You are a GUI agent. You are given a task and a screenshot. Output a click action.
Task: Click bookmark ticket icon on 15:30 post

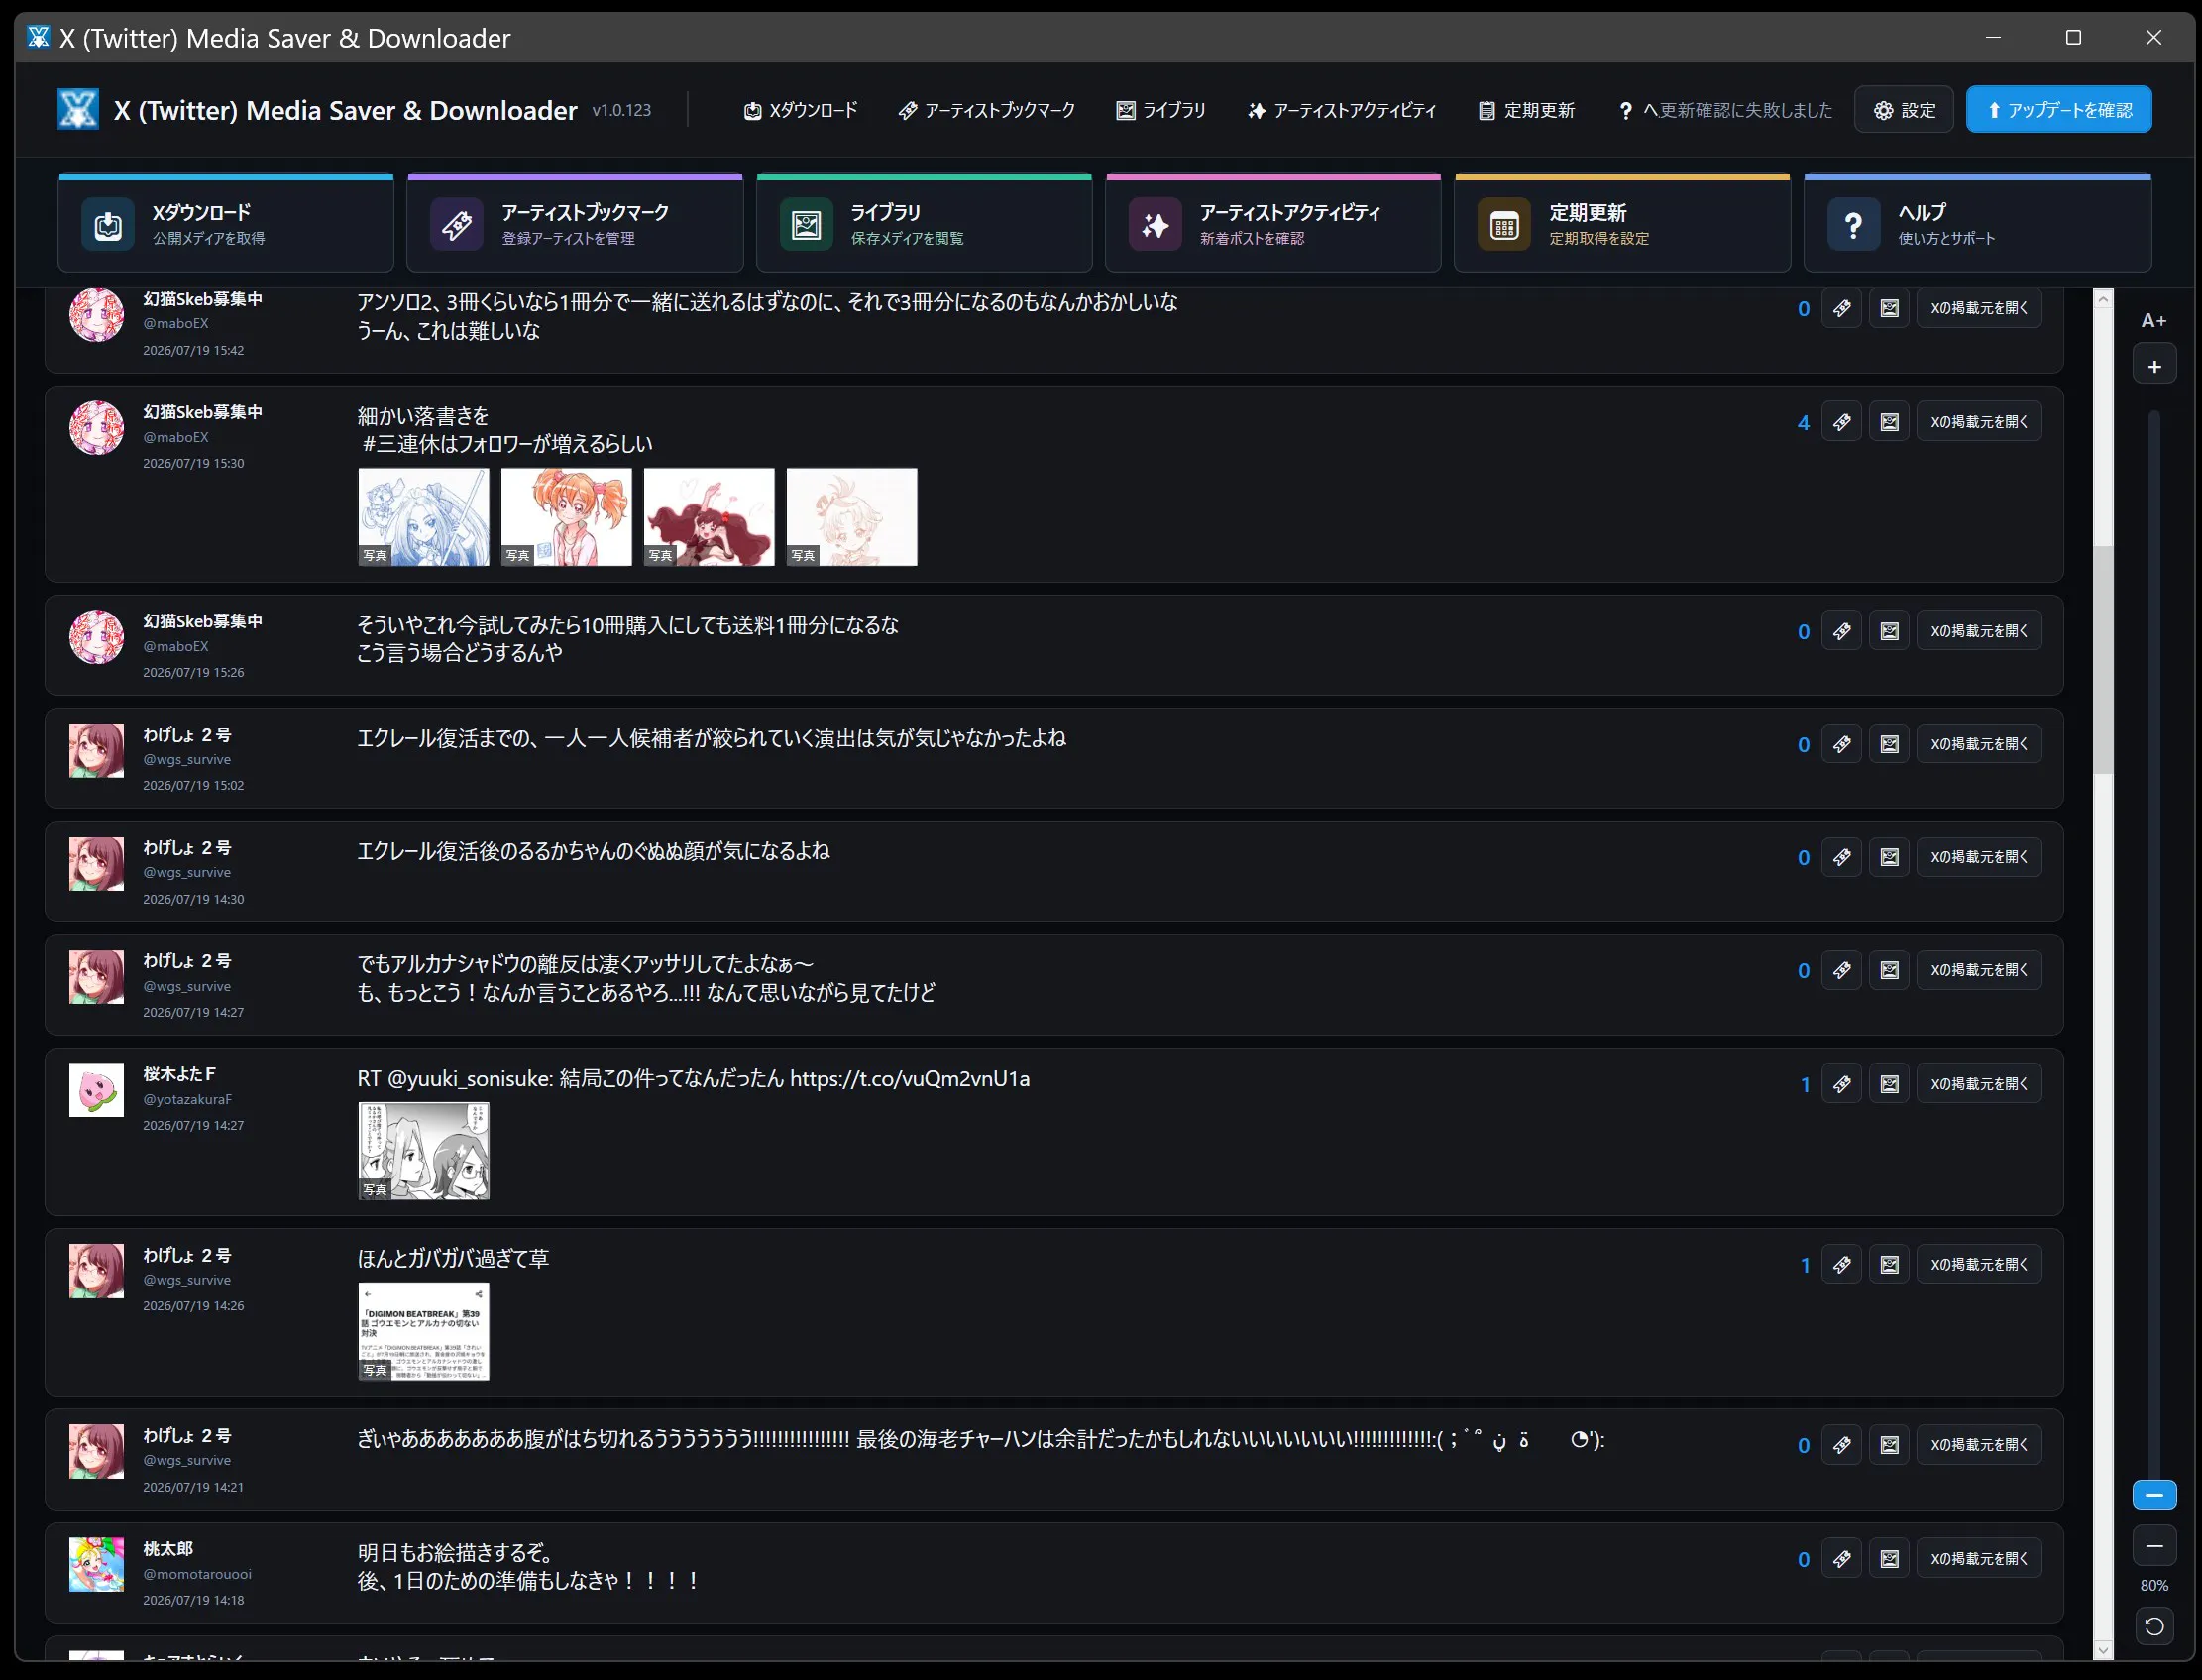pyautogui.click(x=1841, y=422)
